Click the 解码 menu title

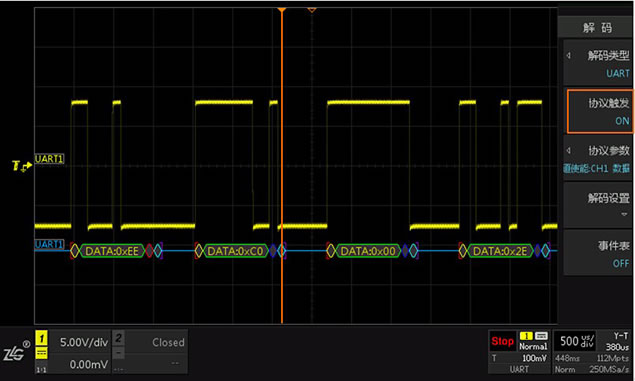[597, 28]
